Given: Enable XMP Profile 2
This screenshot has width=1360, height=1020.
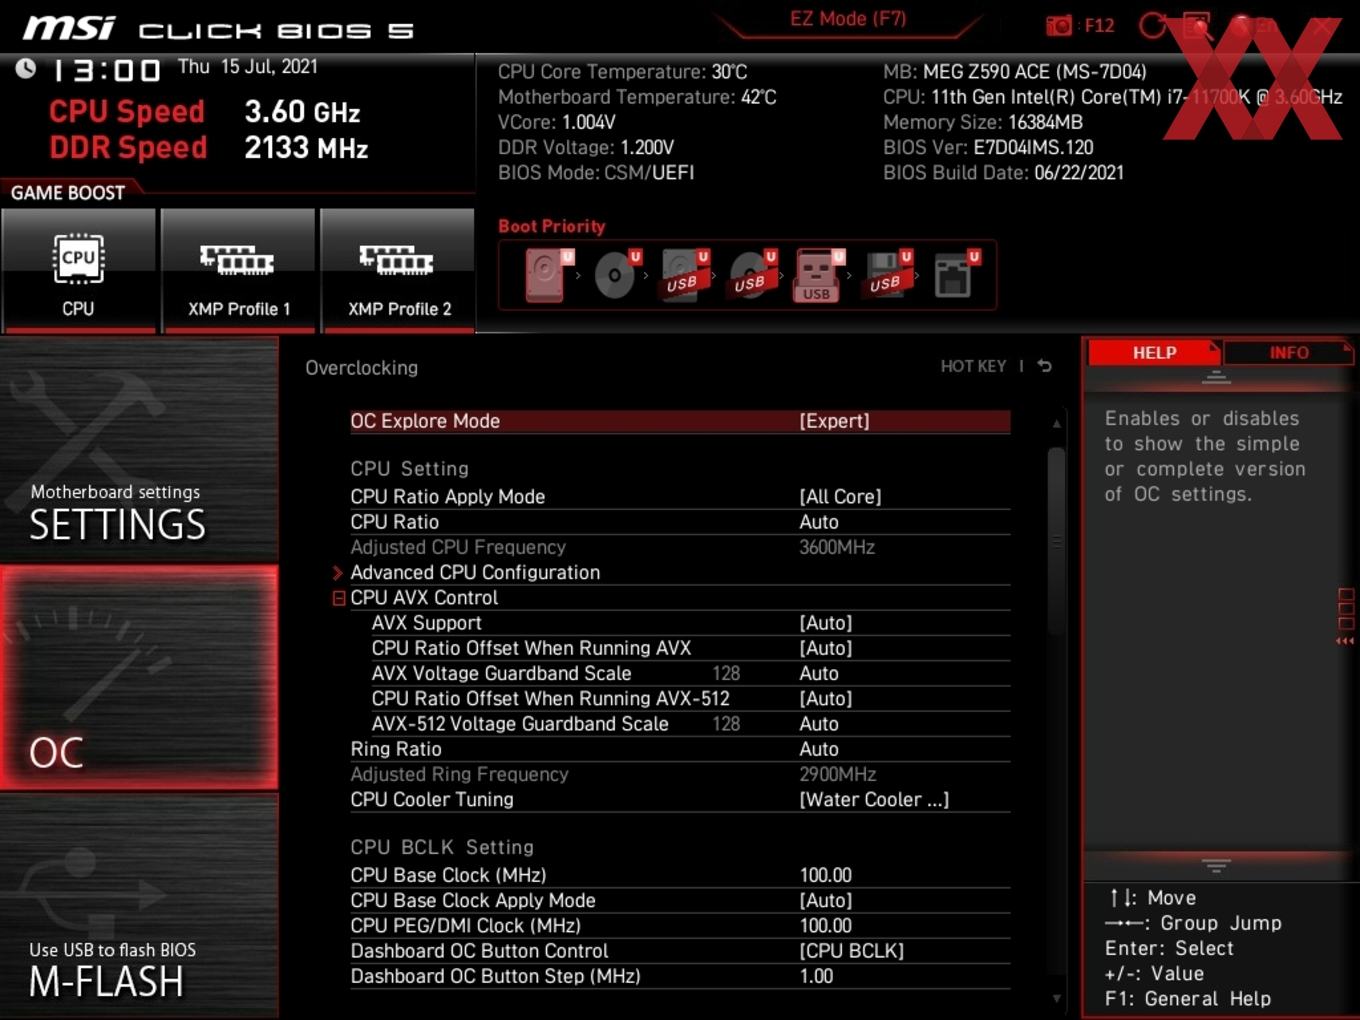Looking at the screenshot, I should tap(398, 269).
